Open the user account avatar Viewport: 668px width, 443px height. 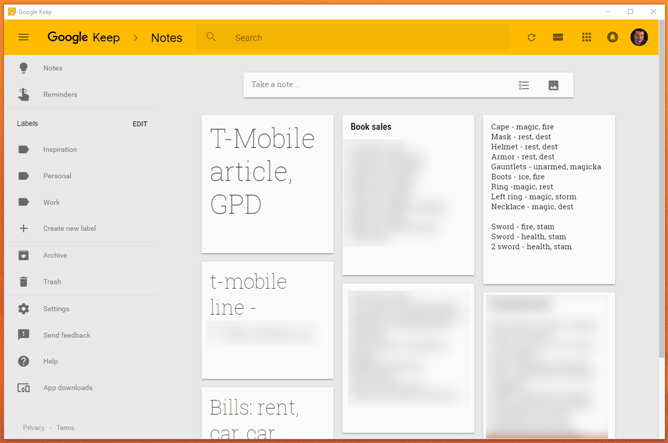point(639,38)
